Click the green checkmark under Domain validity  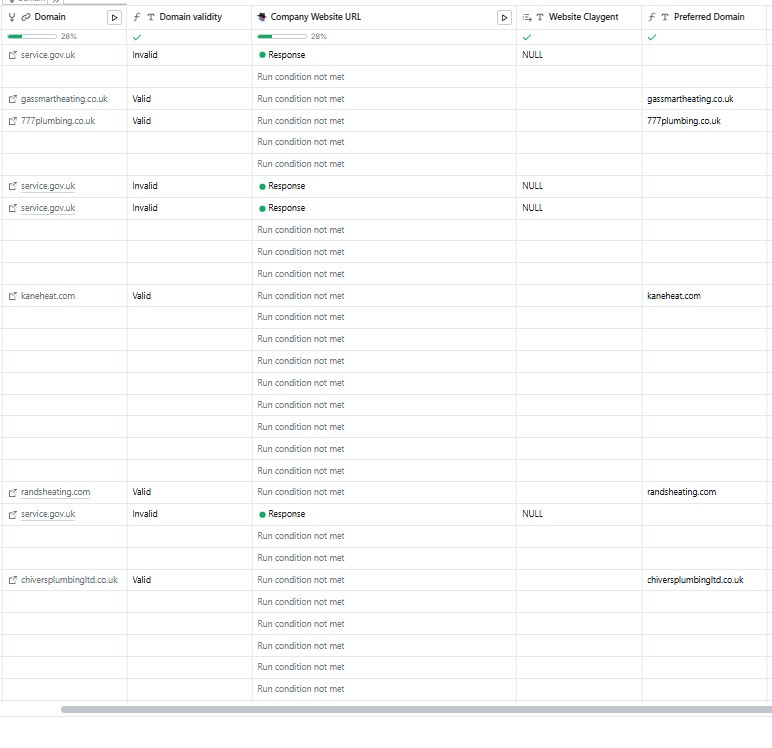tap(137, 37)
